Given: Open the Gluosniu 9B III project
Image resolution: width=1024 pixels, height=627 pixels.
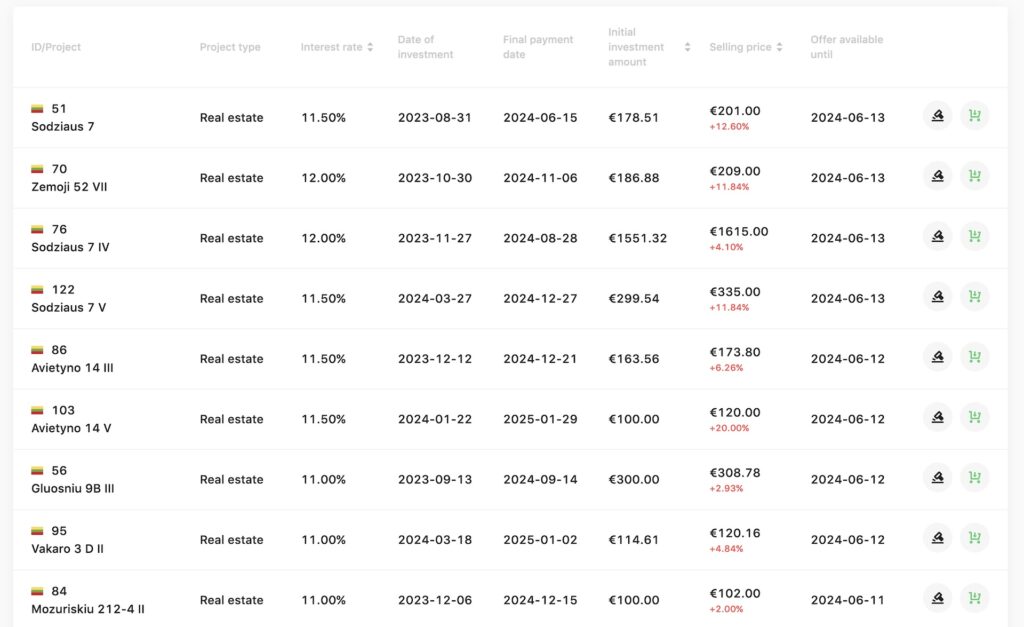Looking at the screenshot, I should pos(73,488).
